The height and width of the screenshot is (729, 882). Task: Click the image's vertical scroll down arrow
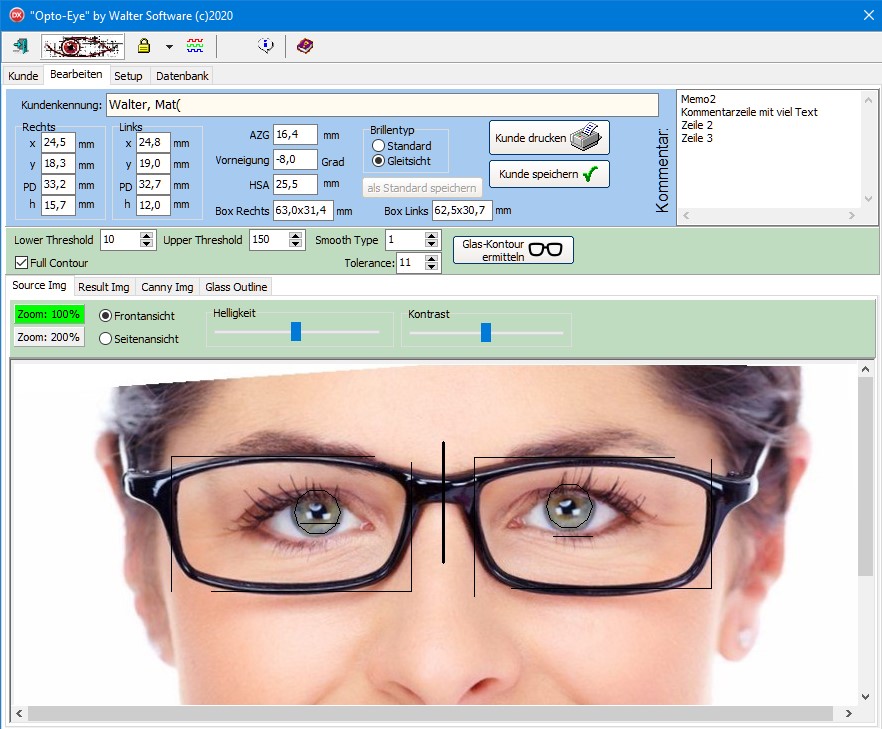click(865, 697)
